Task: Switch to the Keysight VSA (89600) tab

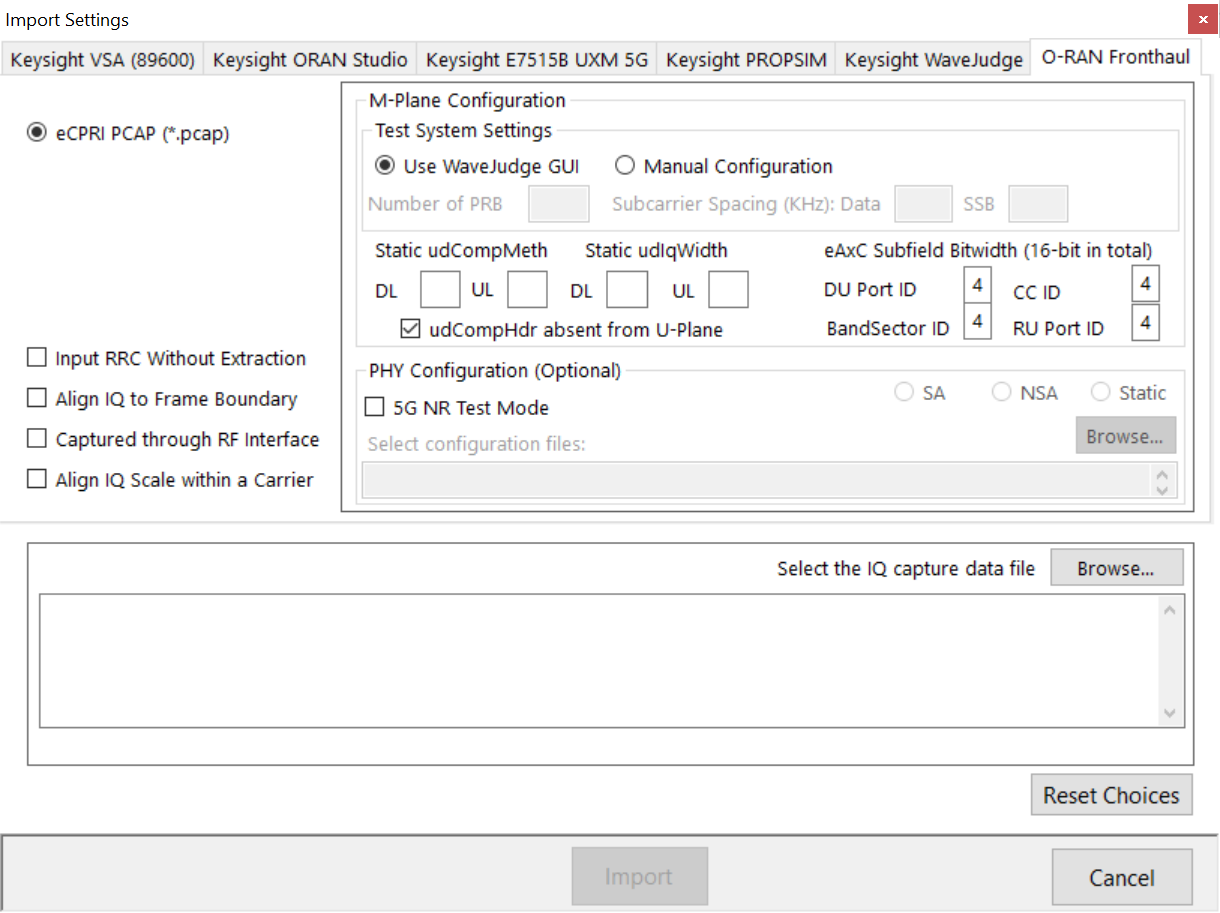Action: pyautogui.click(x=102, y=60)
